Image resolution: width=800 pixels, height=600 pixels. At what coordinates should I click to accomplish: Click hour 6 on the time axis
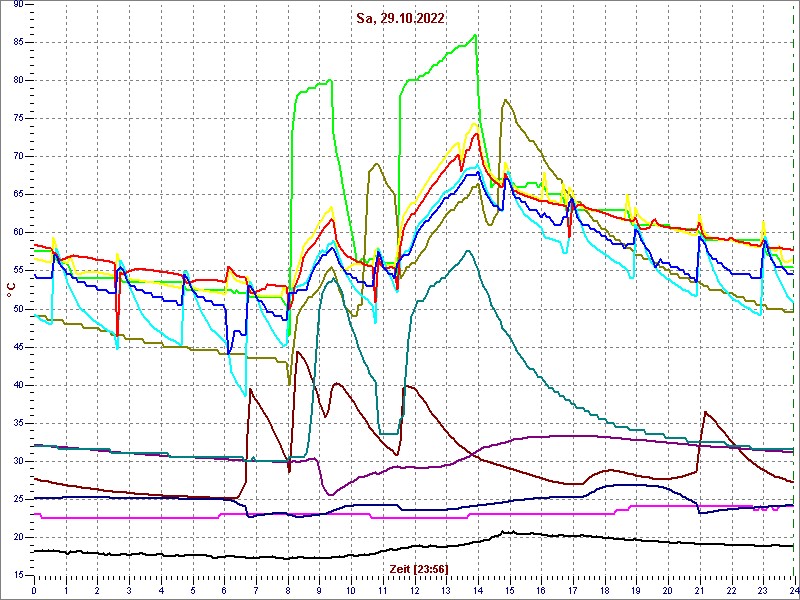(x=224, y=590)
